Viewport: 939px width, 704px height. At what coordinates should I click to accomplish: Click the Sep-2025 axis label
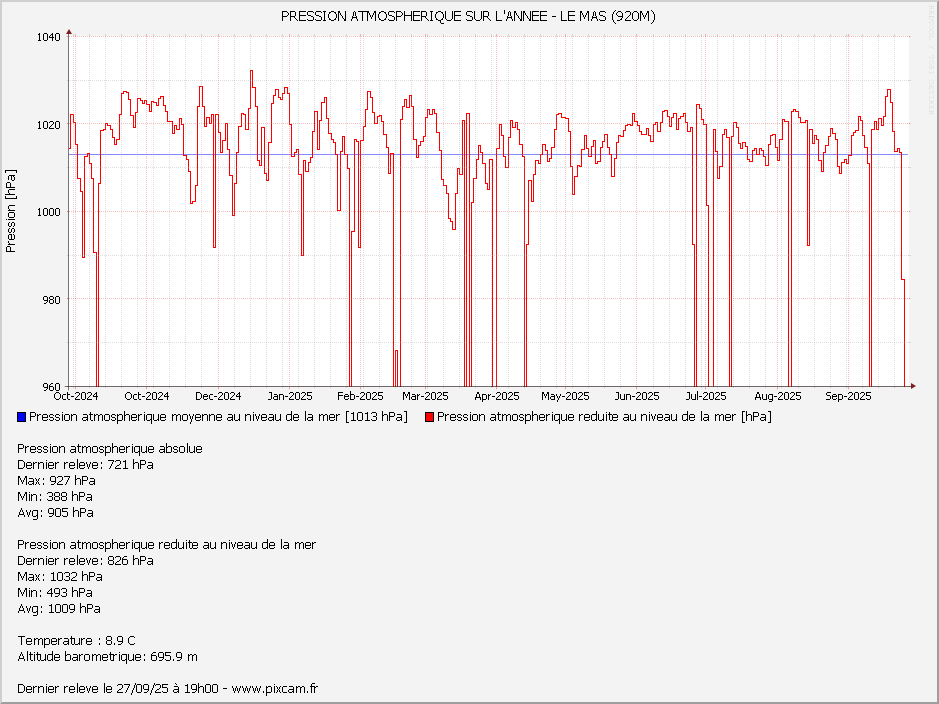click(x=849, y=396)
